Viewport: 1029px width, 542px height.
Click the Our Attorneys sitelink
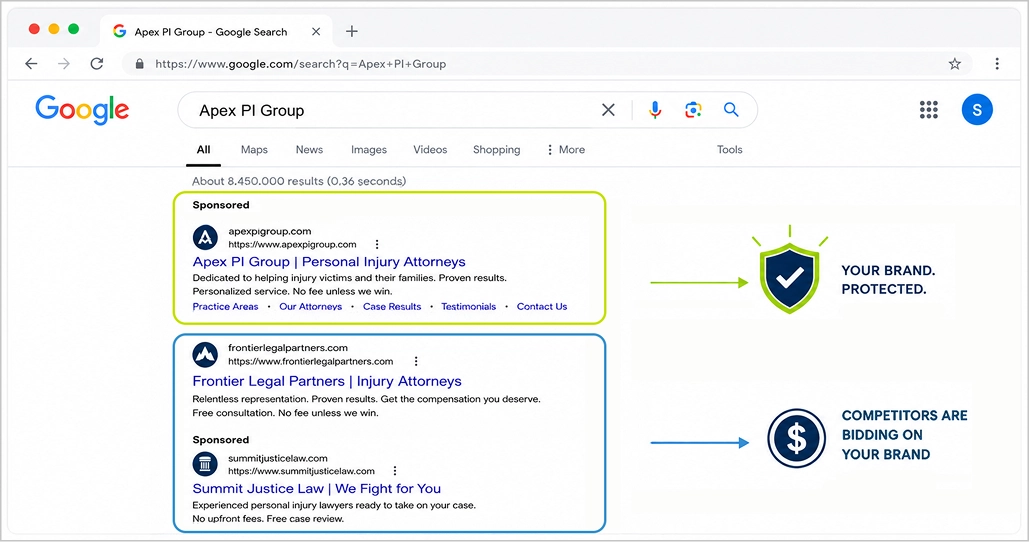(310, 306)
